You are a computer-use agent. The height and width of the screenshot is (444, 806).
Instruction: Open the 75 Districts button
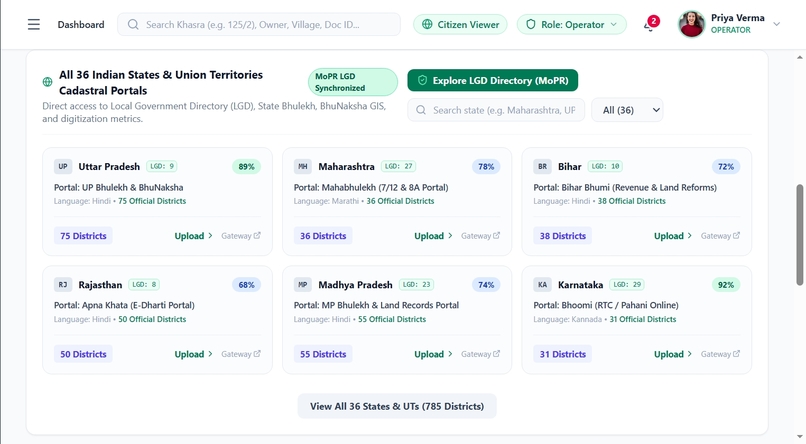tap(83, 236)
